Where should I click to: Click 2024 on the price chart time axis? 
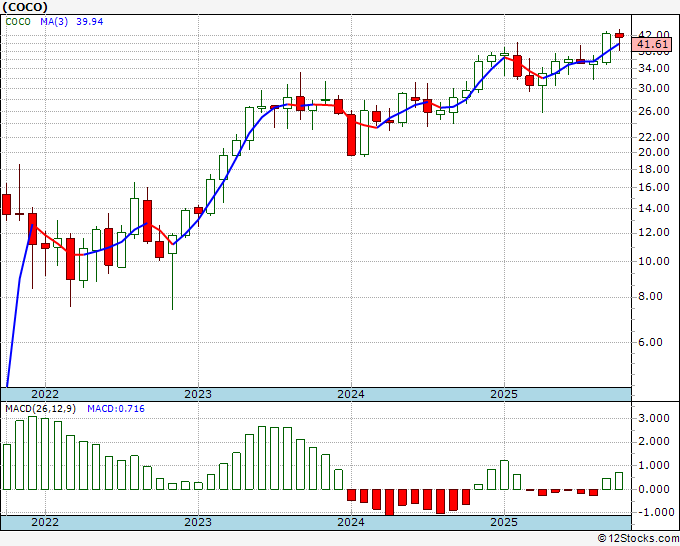click(351, 394)
